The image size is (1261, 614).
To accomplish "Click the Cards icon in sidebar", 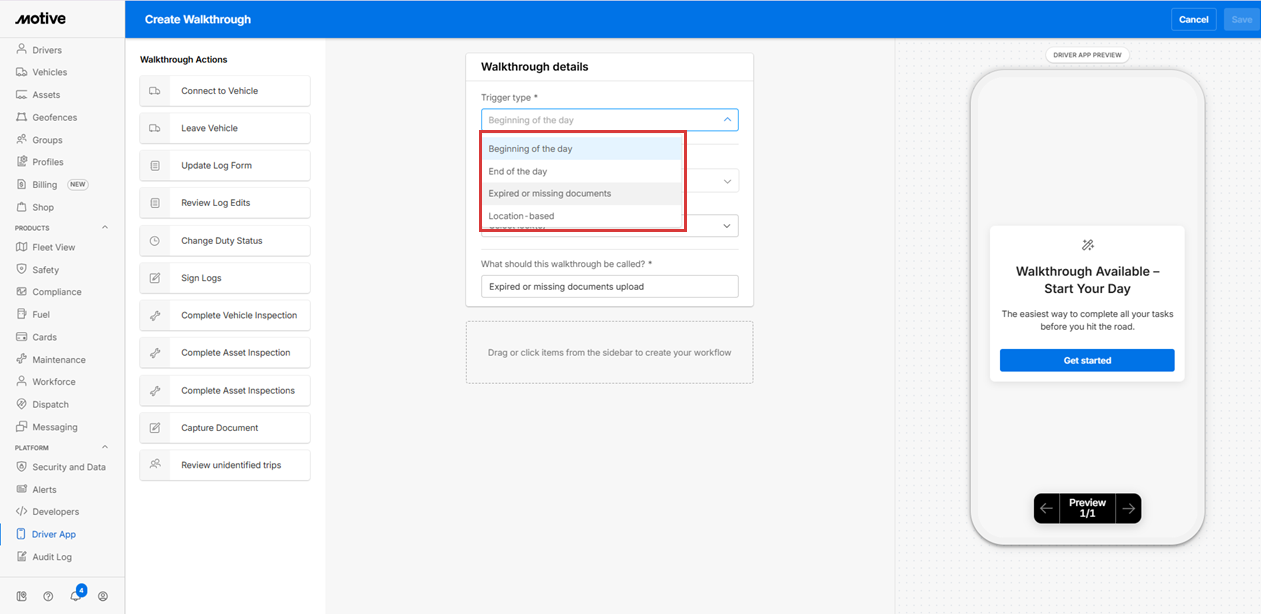I will tap(22, 337).
